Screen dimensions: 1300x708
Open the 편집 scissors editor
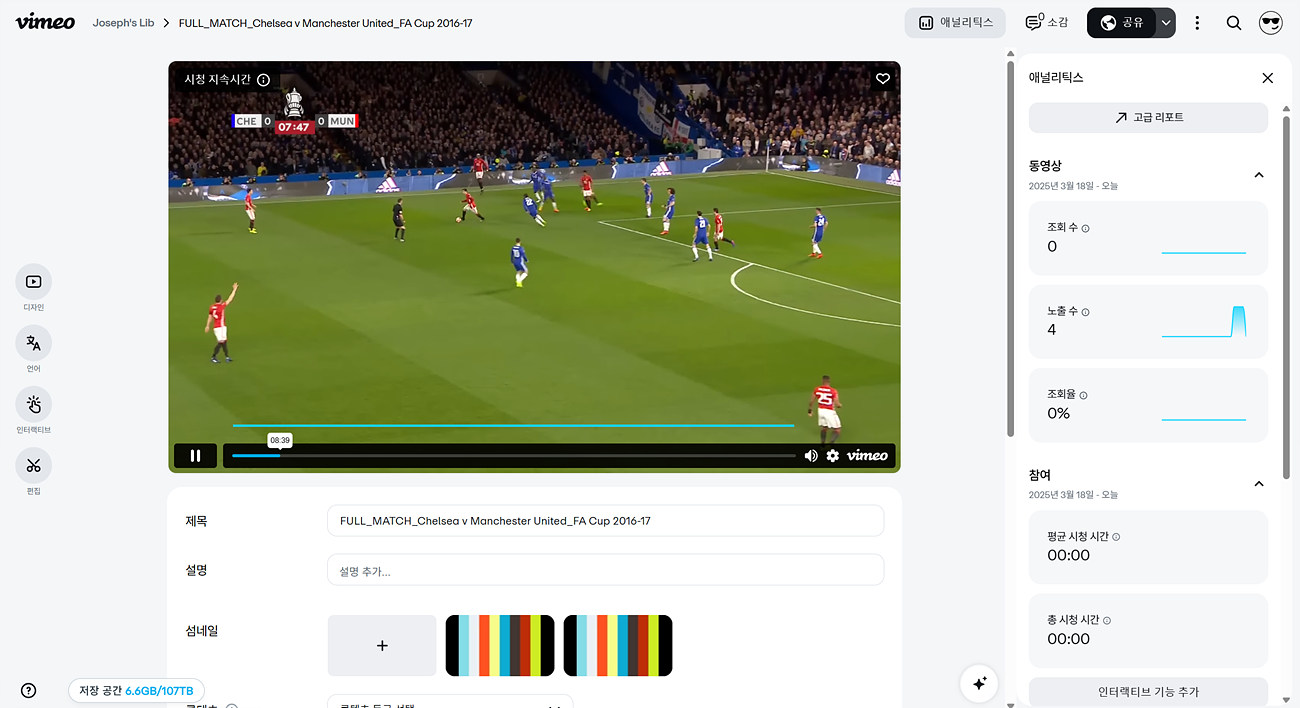pos(33,466)
